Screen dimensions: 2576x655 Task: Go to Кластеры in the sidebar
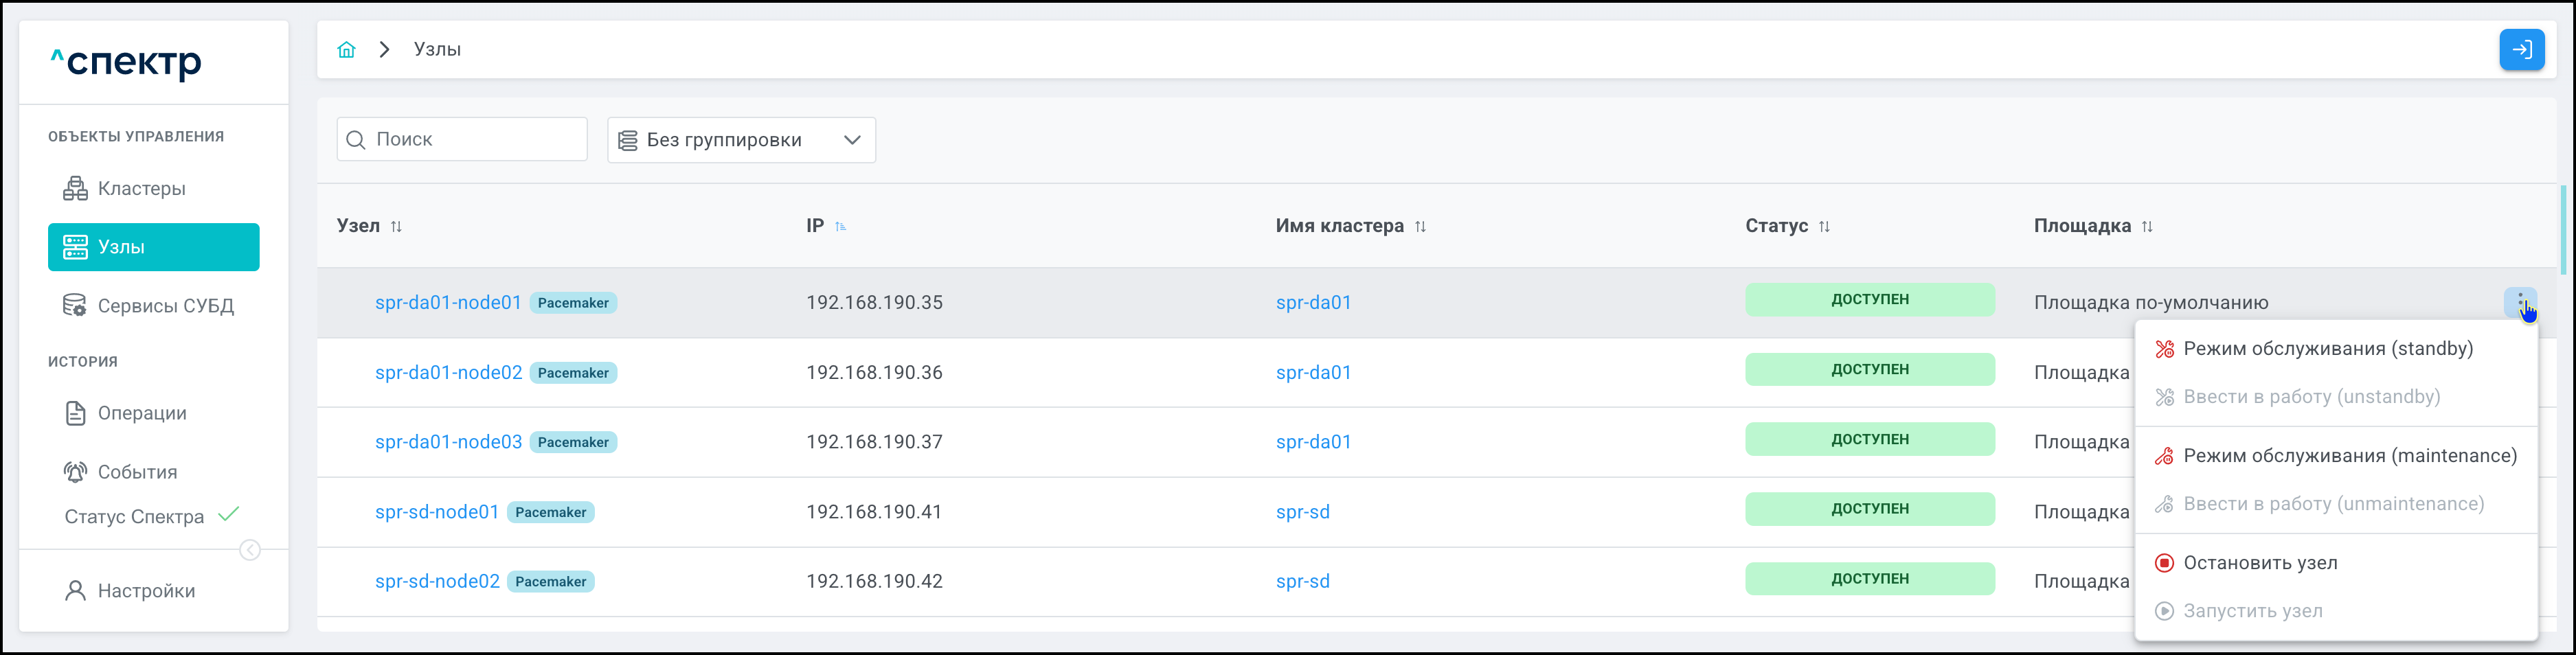141,189
